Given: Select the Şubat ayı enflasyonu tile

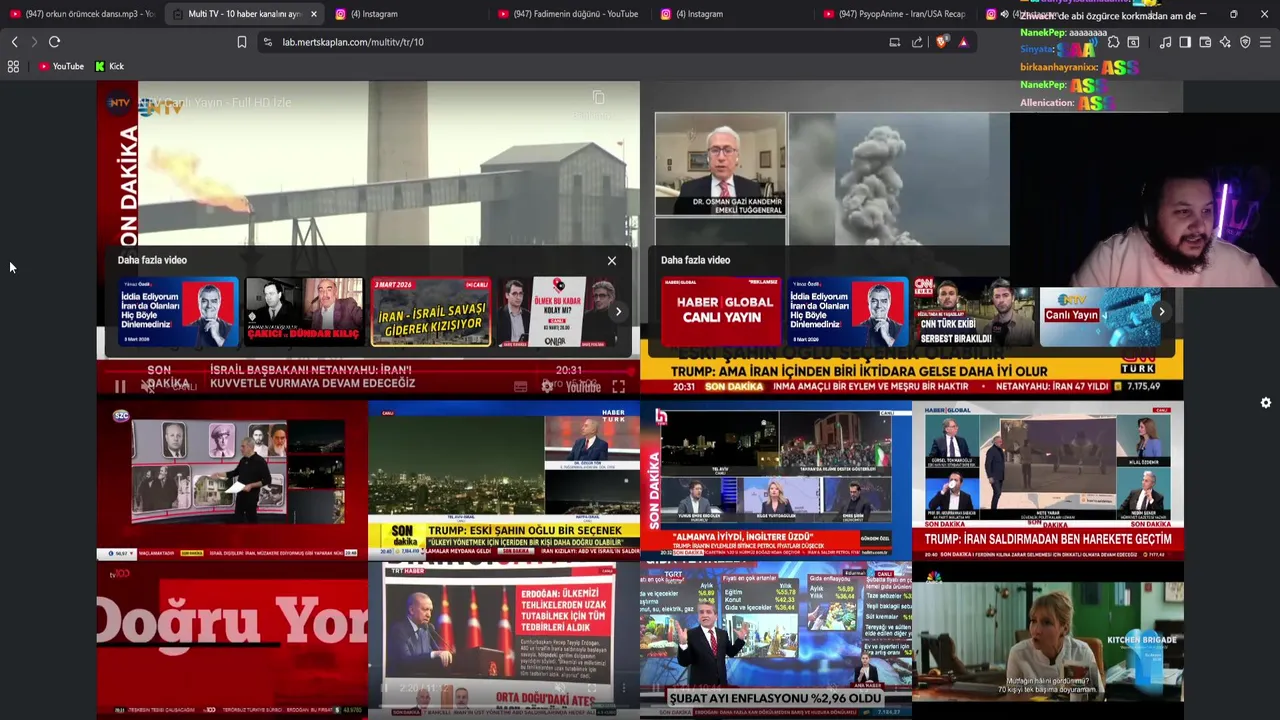Looking at the screenshot, I should click(x=776, y=640).
